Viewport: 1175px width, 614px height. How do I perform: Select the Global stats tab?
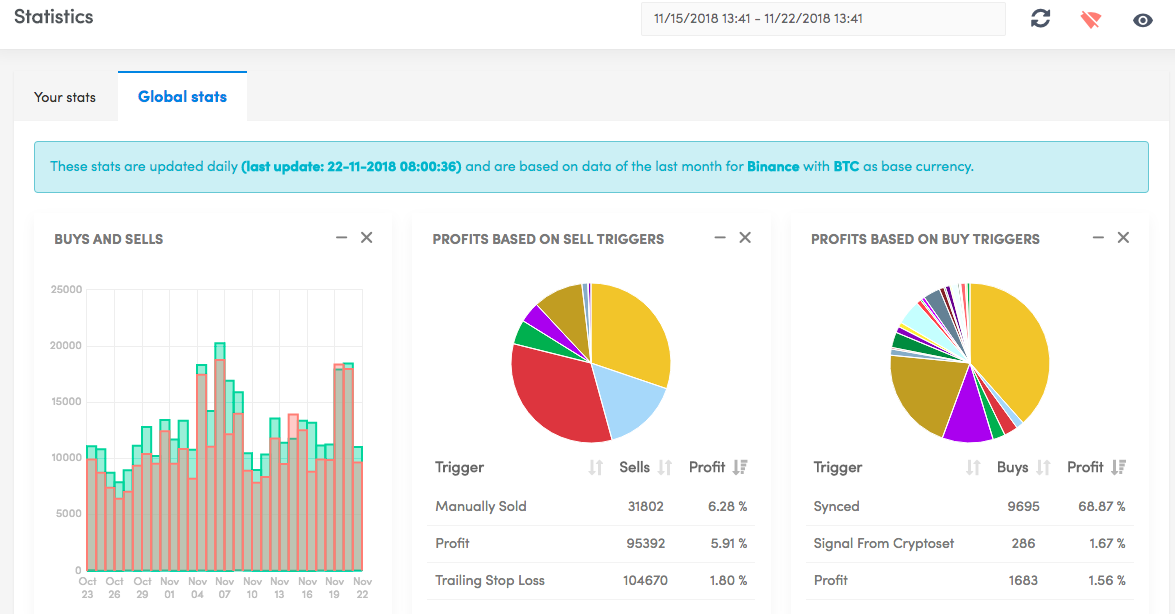182,97
